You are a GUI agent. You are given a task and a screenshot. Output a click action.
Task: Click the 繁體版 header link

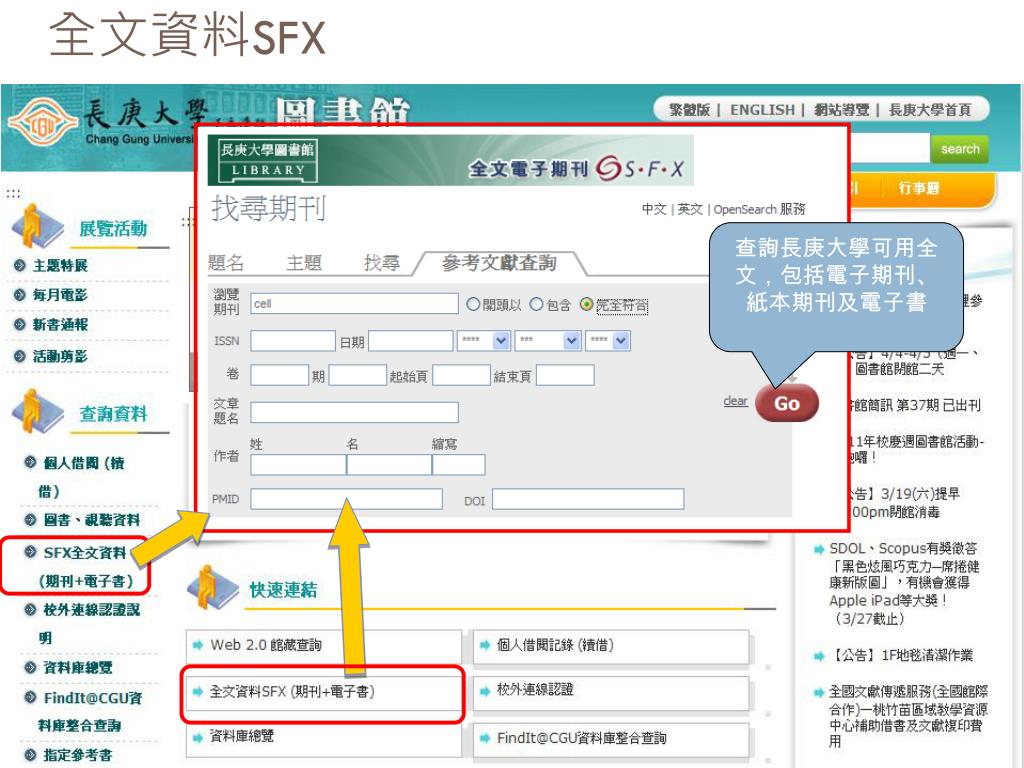[689, 110]
